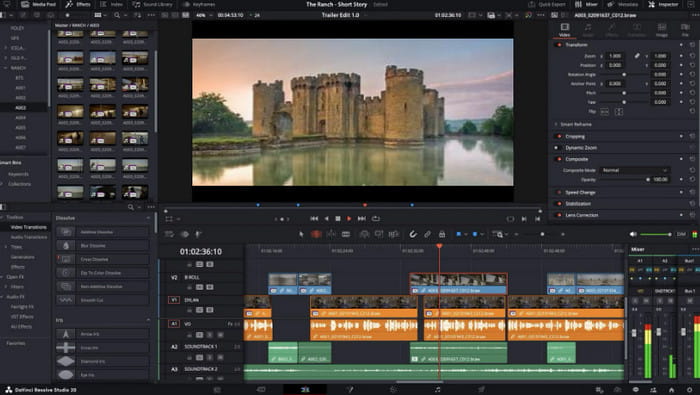Toggle the Transform section enable switch
700x395 pixels.
point(558,45)
